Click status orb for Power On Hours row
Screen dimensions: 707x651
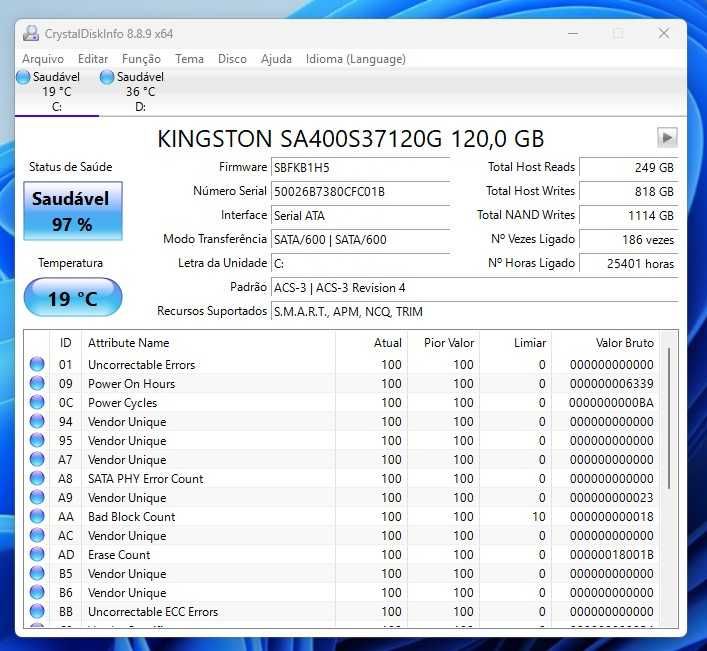37,383
